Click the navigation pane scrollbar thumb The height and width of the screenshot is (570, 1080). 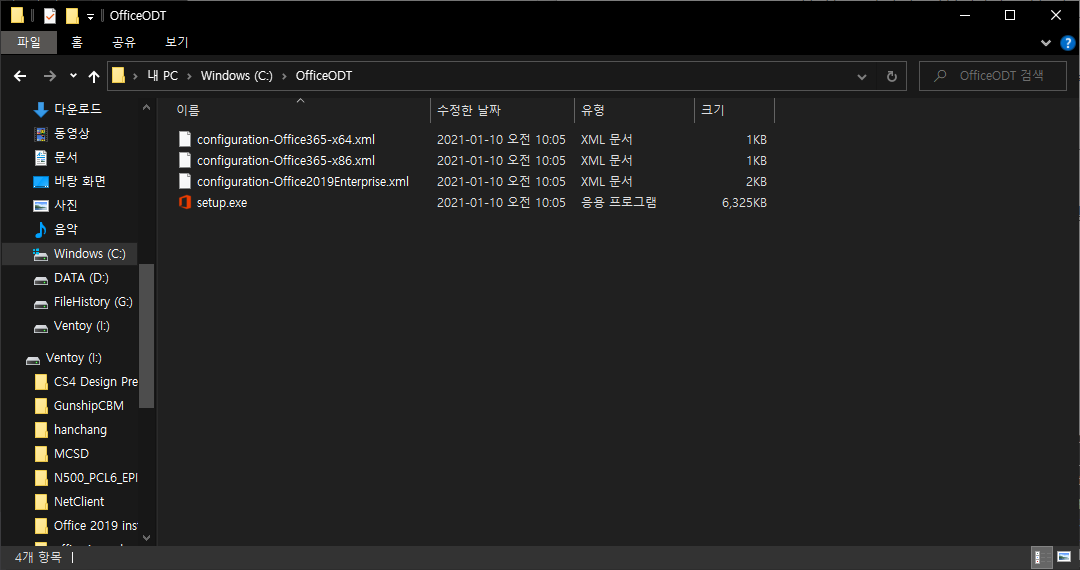pyautogui.click(x=146, y=335)
